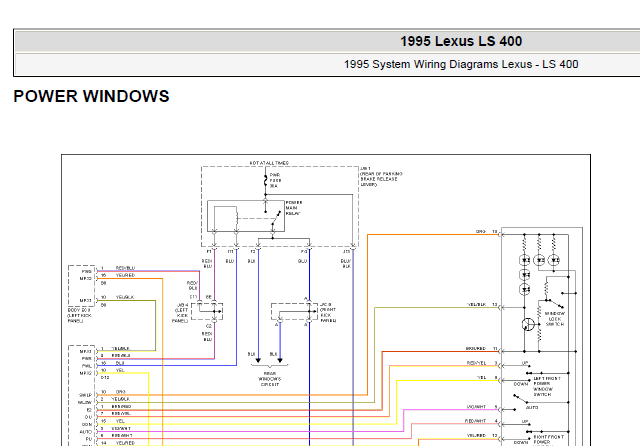Click the 'VIO/WHT' wire label at pin 5 on right

(x=476, y=407)
